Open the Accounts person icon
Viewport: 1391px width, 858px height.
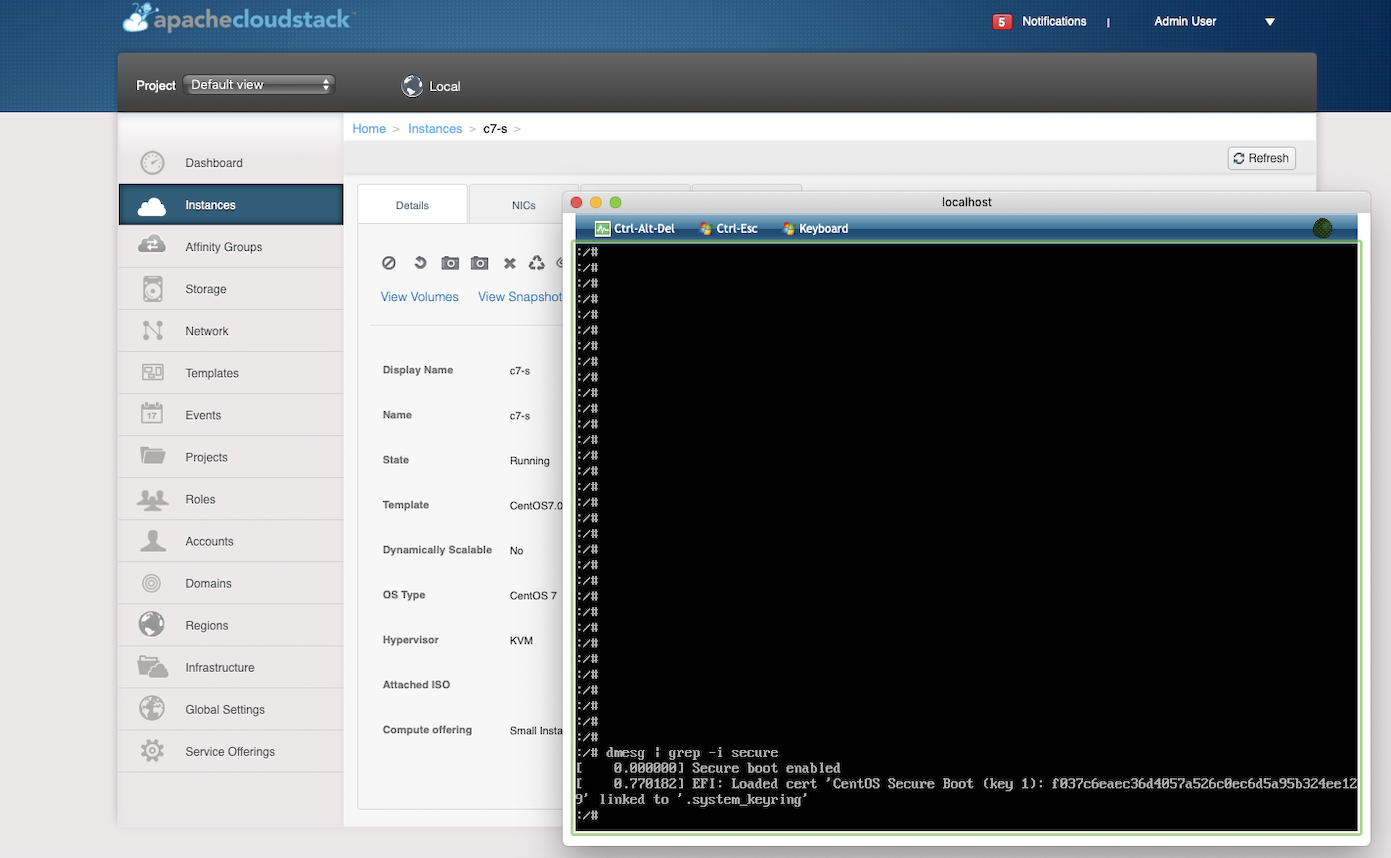coord(152,541)
